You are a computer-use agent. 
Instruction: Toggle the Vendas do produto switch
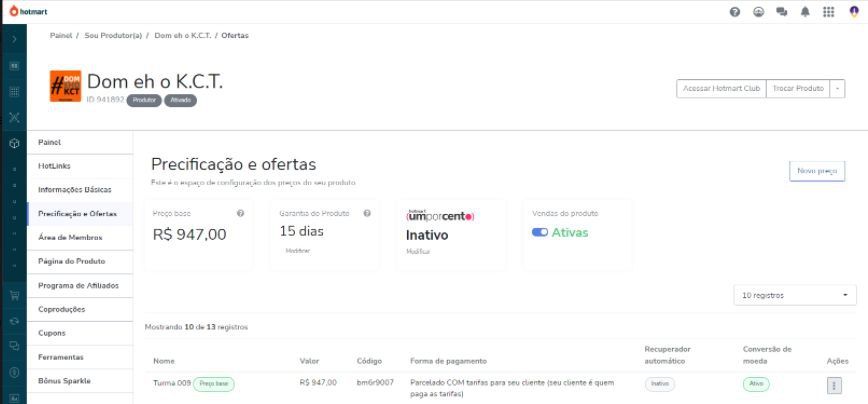[540, 232]
